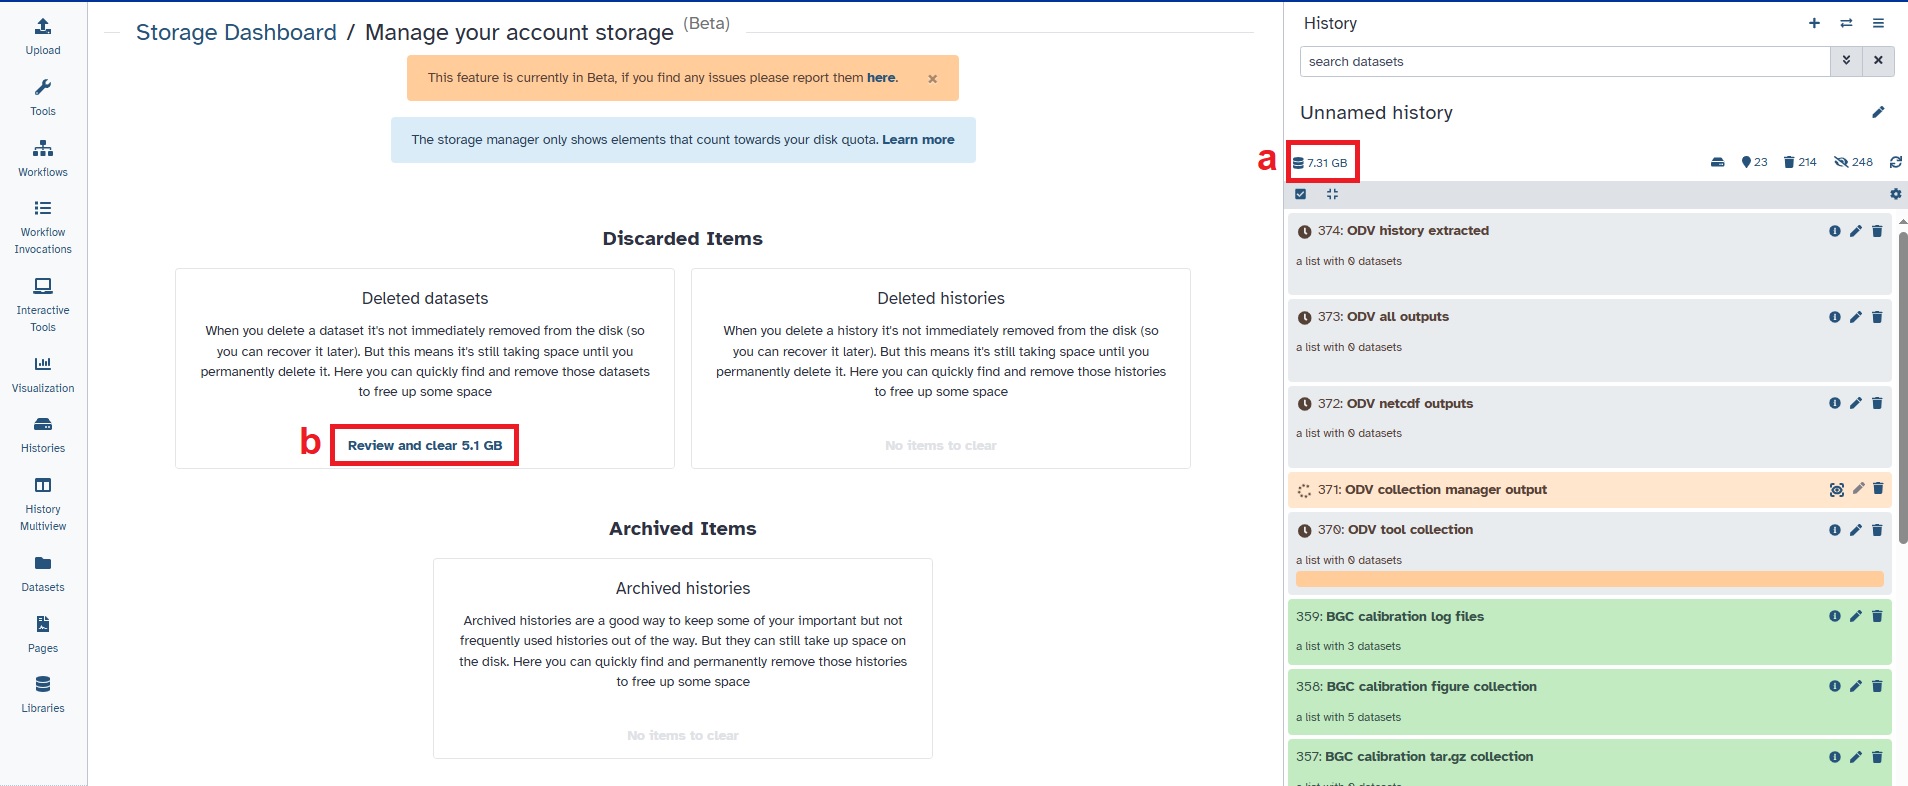Delete dataset 374 ODV history extracted
This screenshot has width=1908, height=786.
pyautogui.click(x=1877, y=231)
